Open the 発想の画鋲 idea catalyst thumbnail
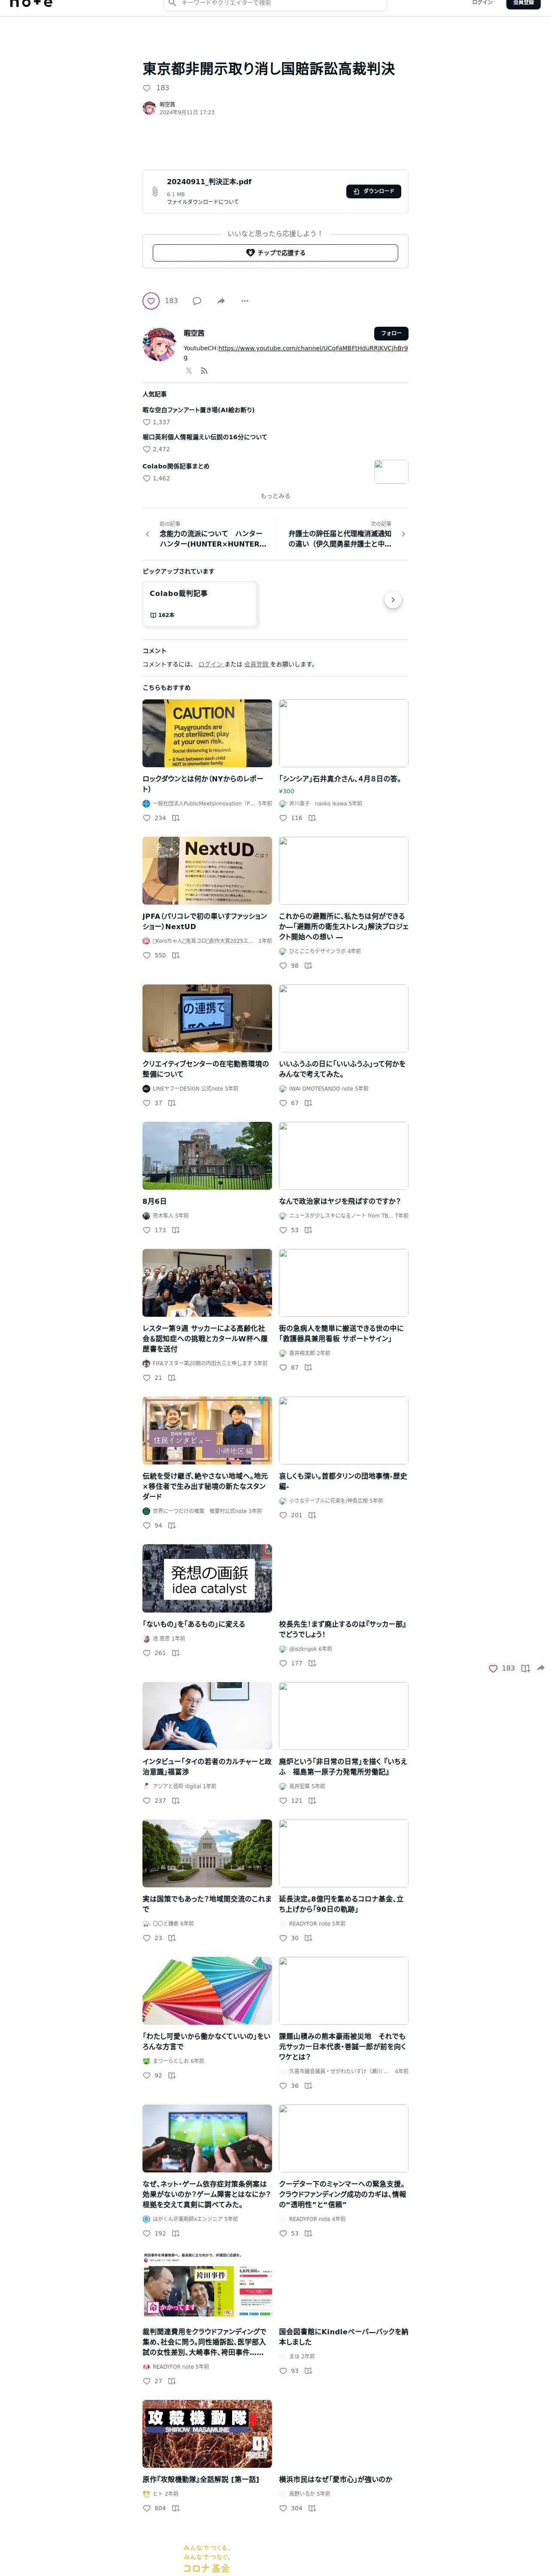The width and height of the screenshot is (551, 2576). (207, 1578)
